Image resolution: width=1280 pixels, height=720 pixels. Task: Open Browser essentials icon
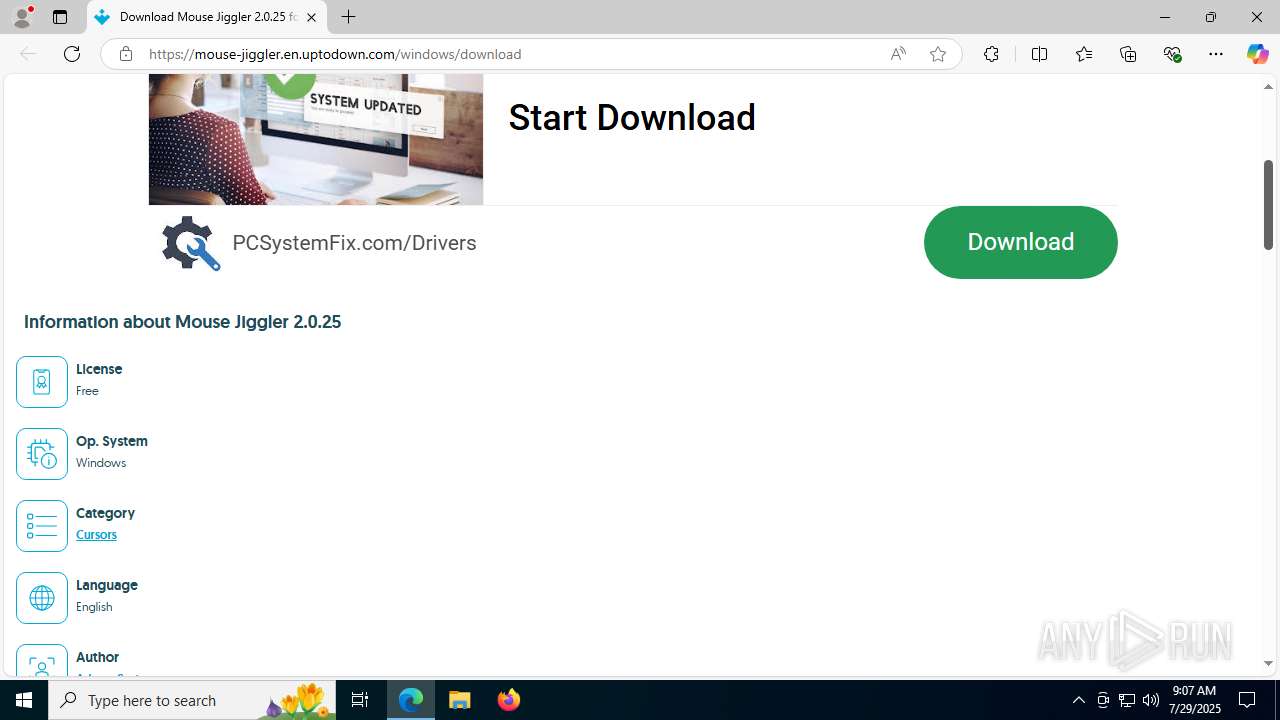click(x=1172, y=54)
